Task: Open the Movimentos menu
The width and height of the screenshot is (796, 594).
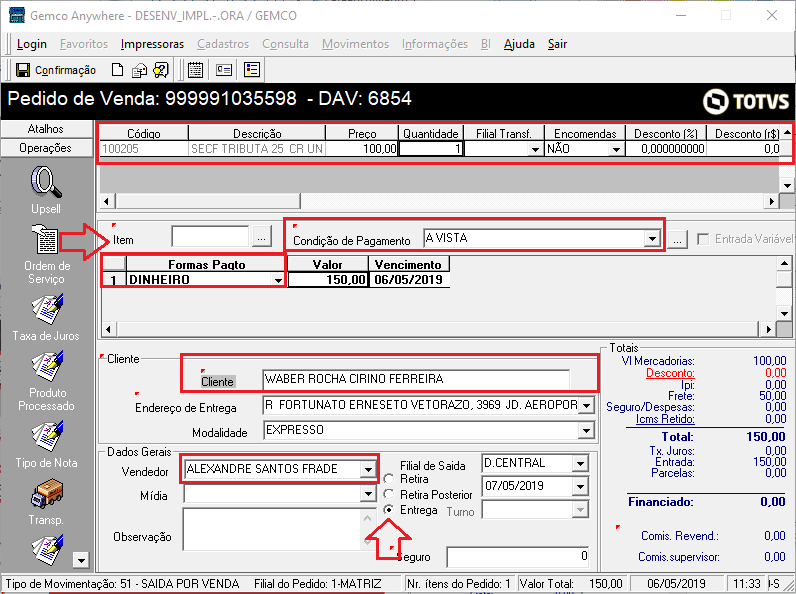Action: (x=355, y=44)
